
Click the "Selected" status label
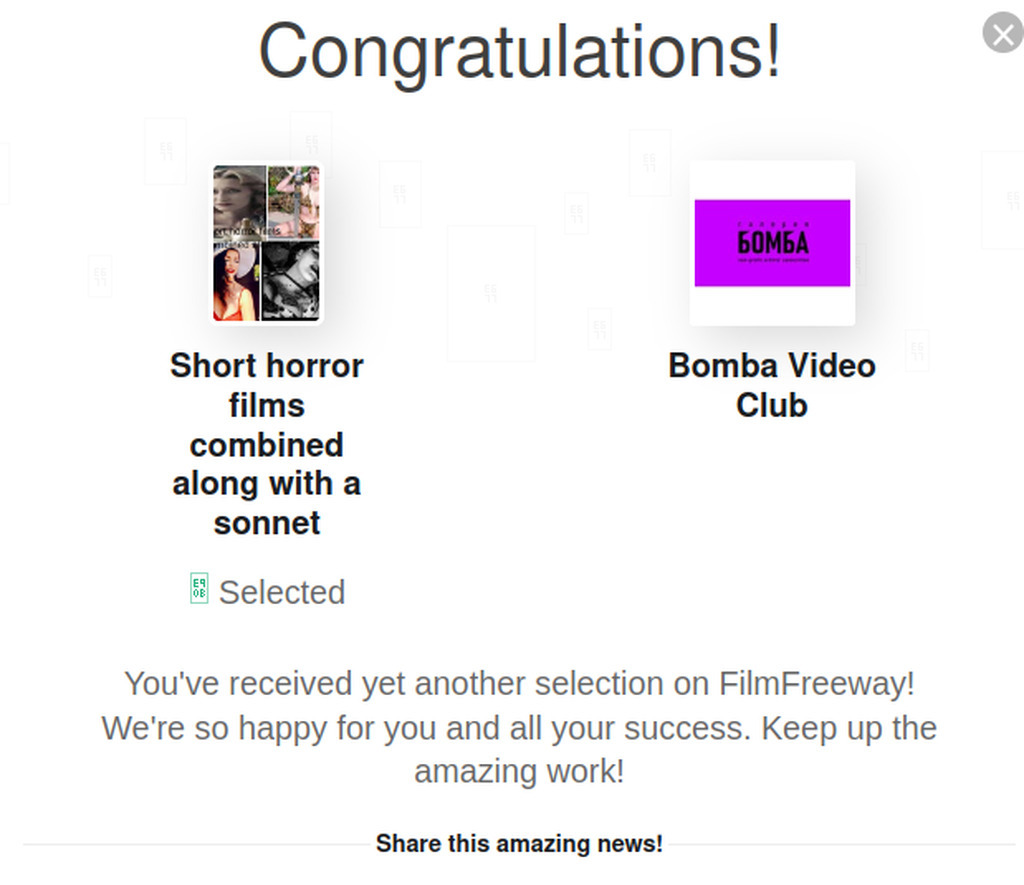coord(282,592)
